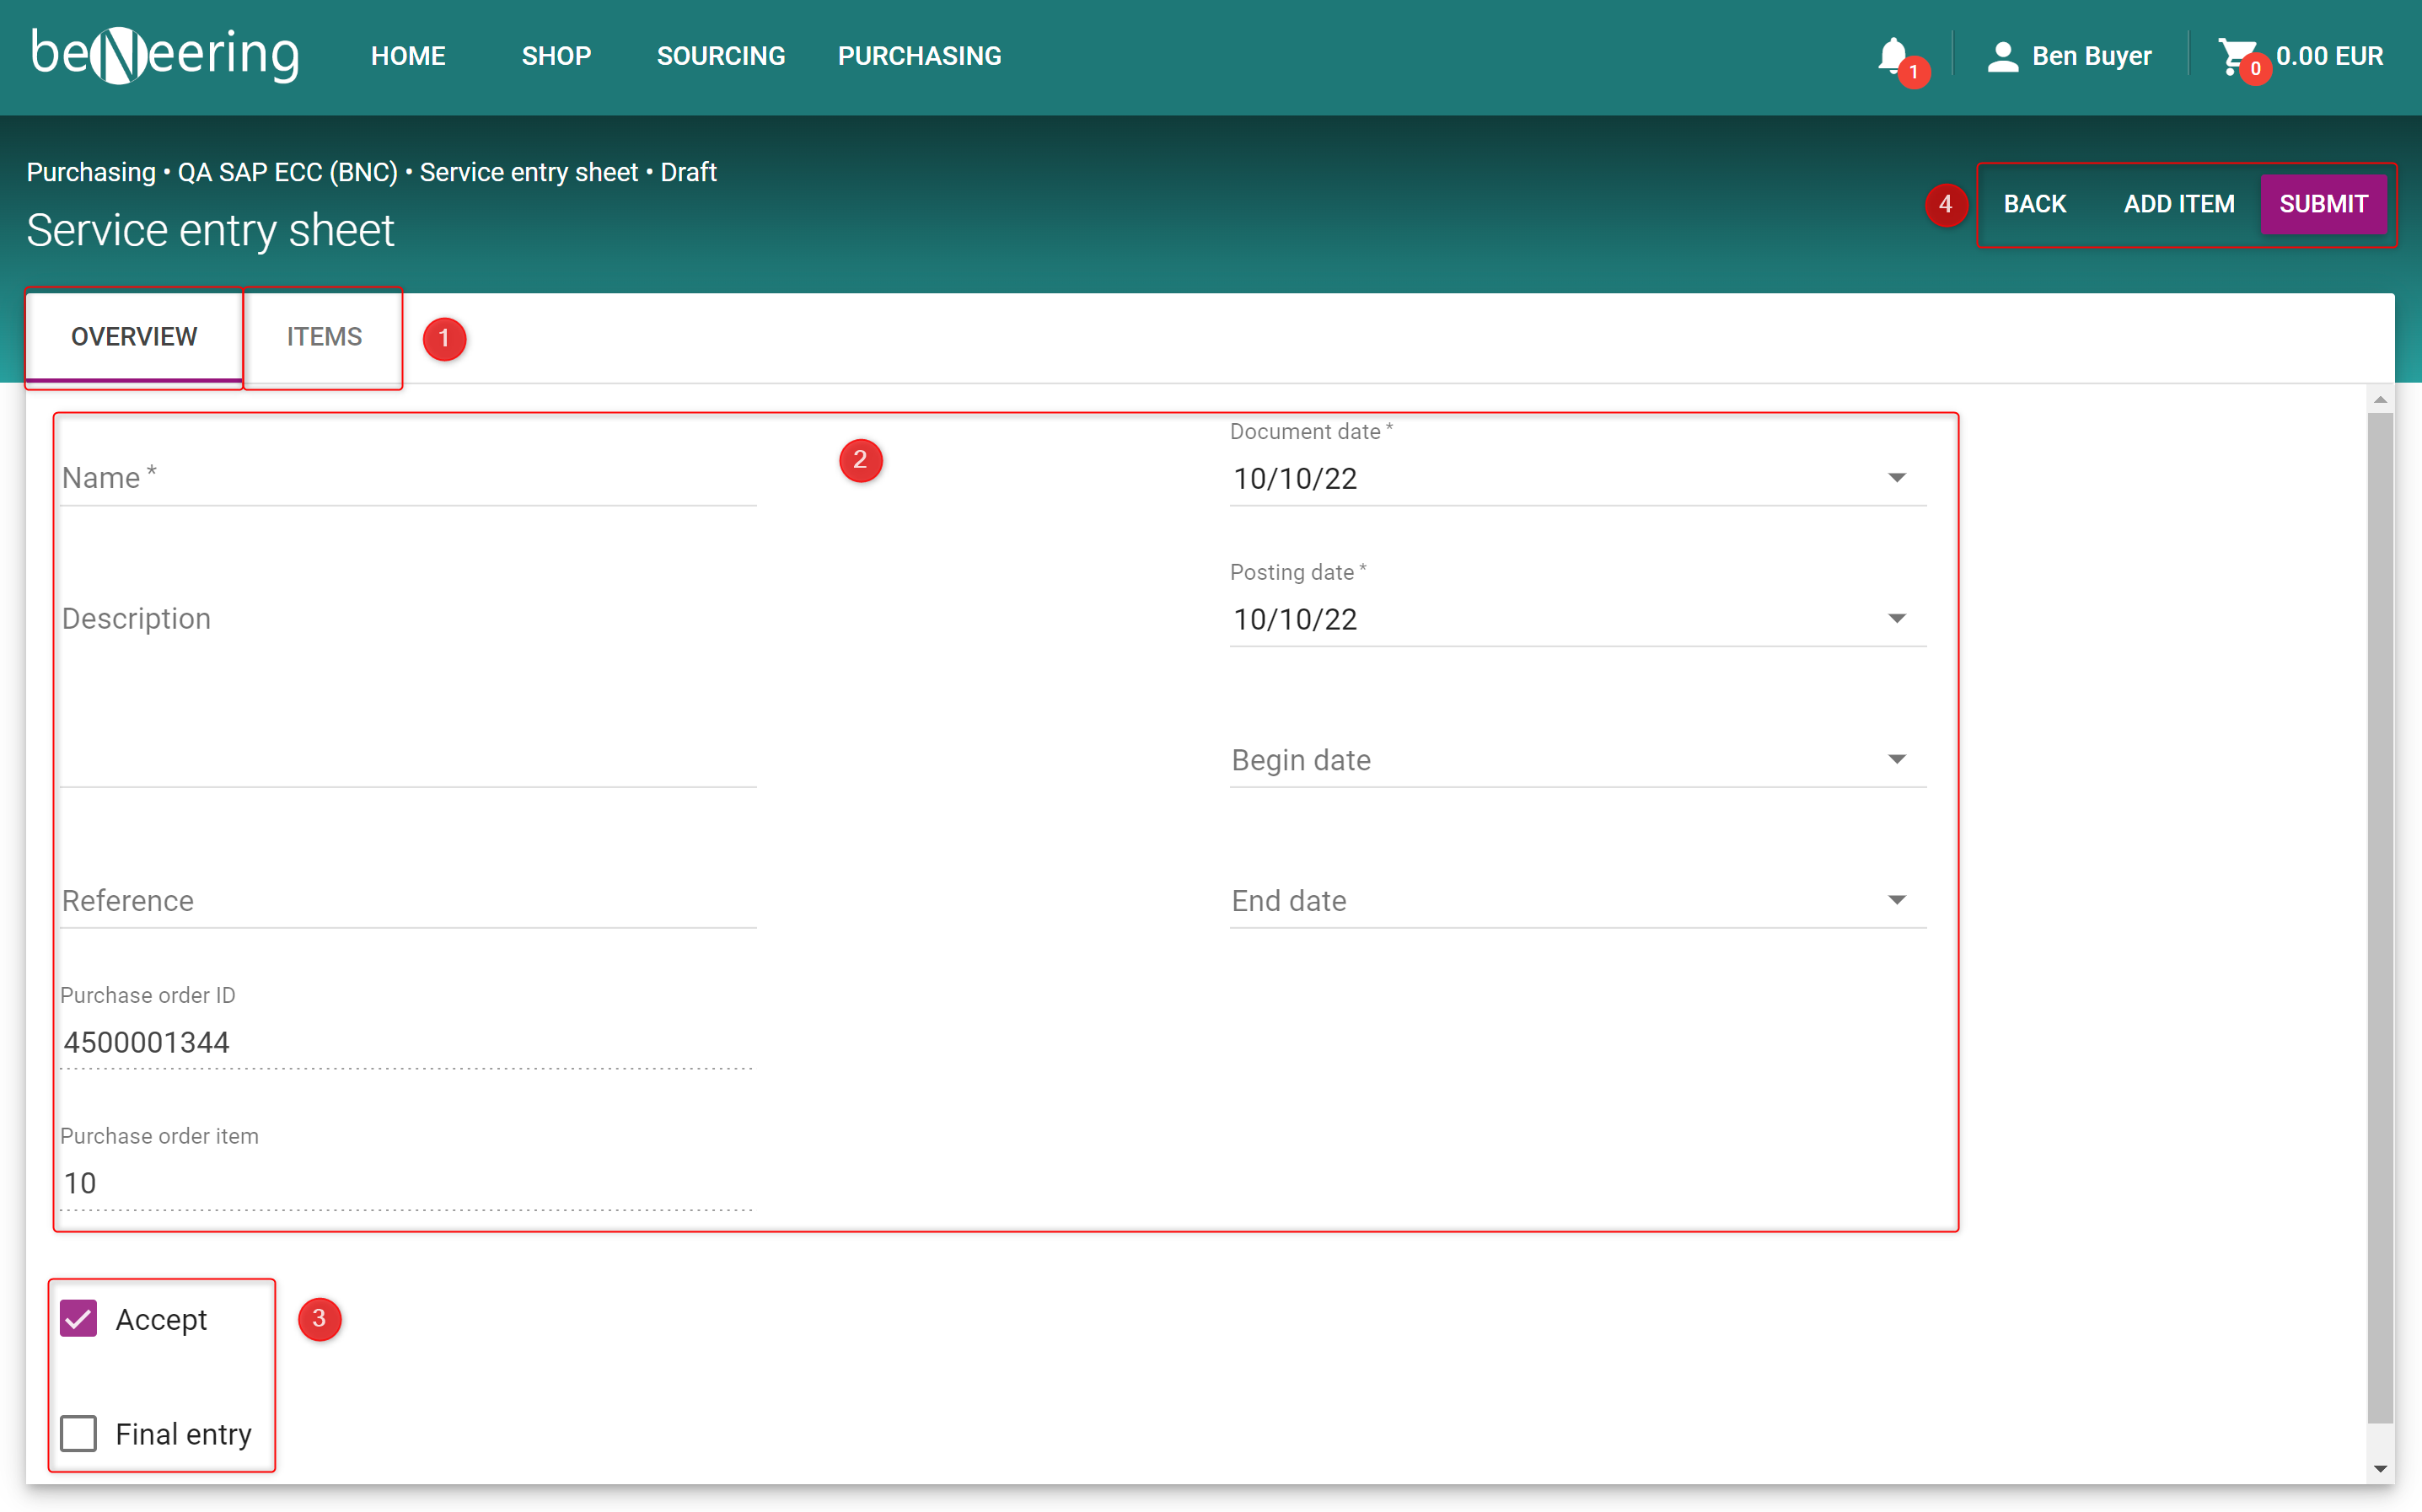
Task: Click the Ben Buyer user profile icon
Action: 2002,56
